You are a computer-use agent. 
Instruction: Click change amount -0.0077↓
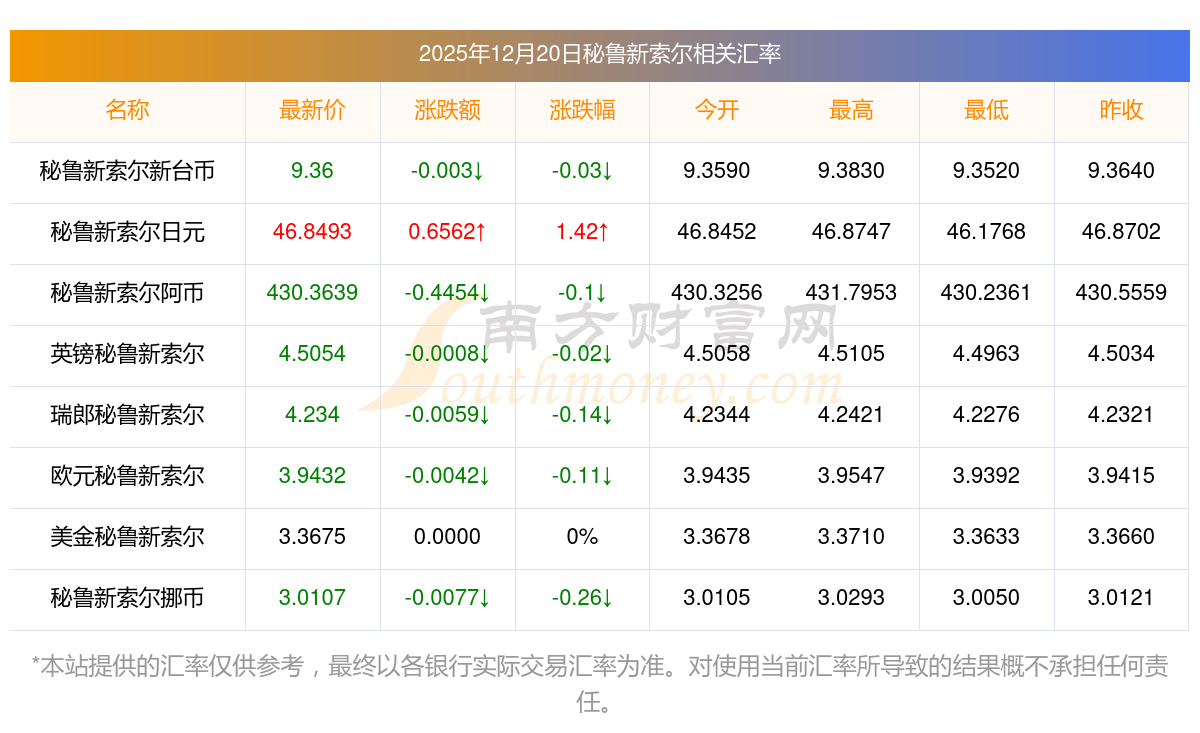447,598
